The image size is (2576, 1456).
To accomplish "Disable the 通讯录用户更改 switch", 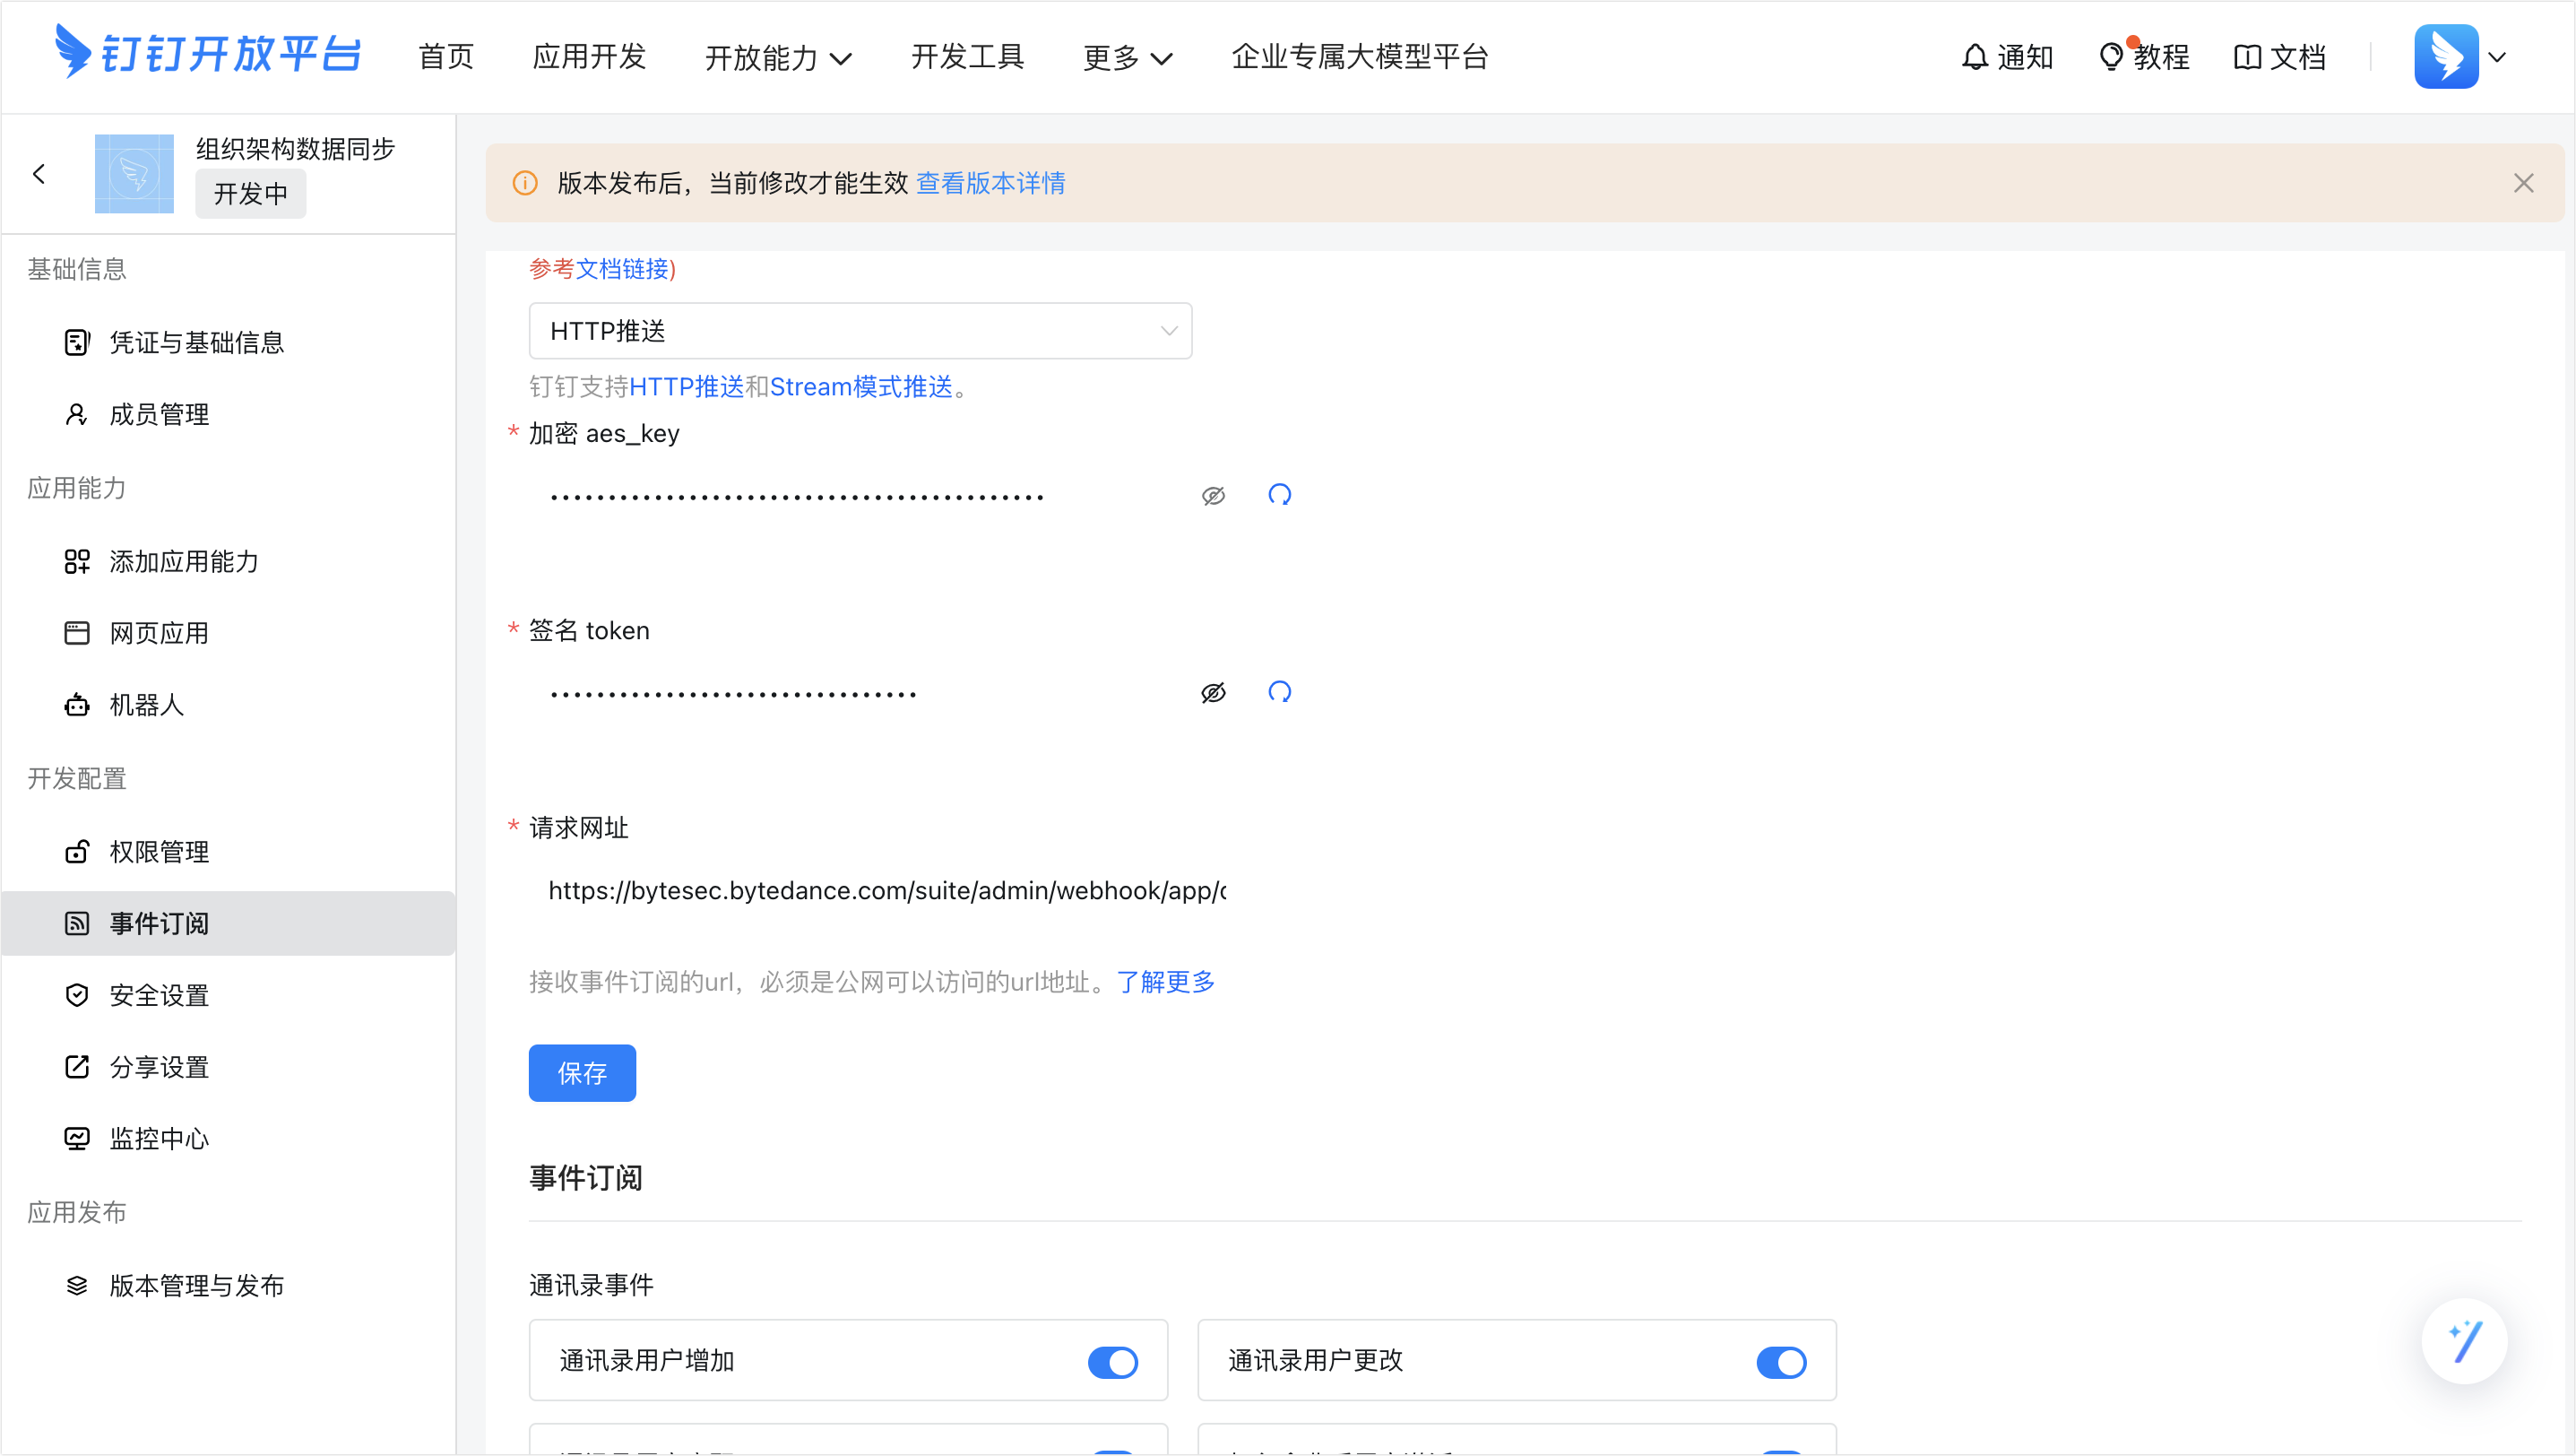I will click(1781, 1362).
